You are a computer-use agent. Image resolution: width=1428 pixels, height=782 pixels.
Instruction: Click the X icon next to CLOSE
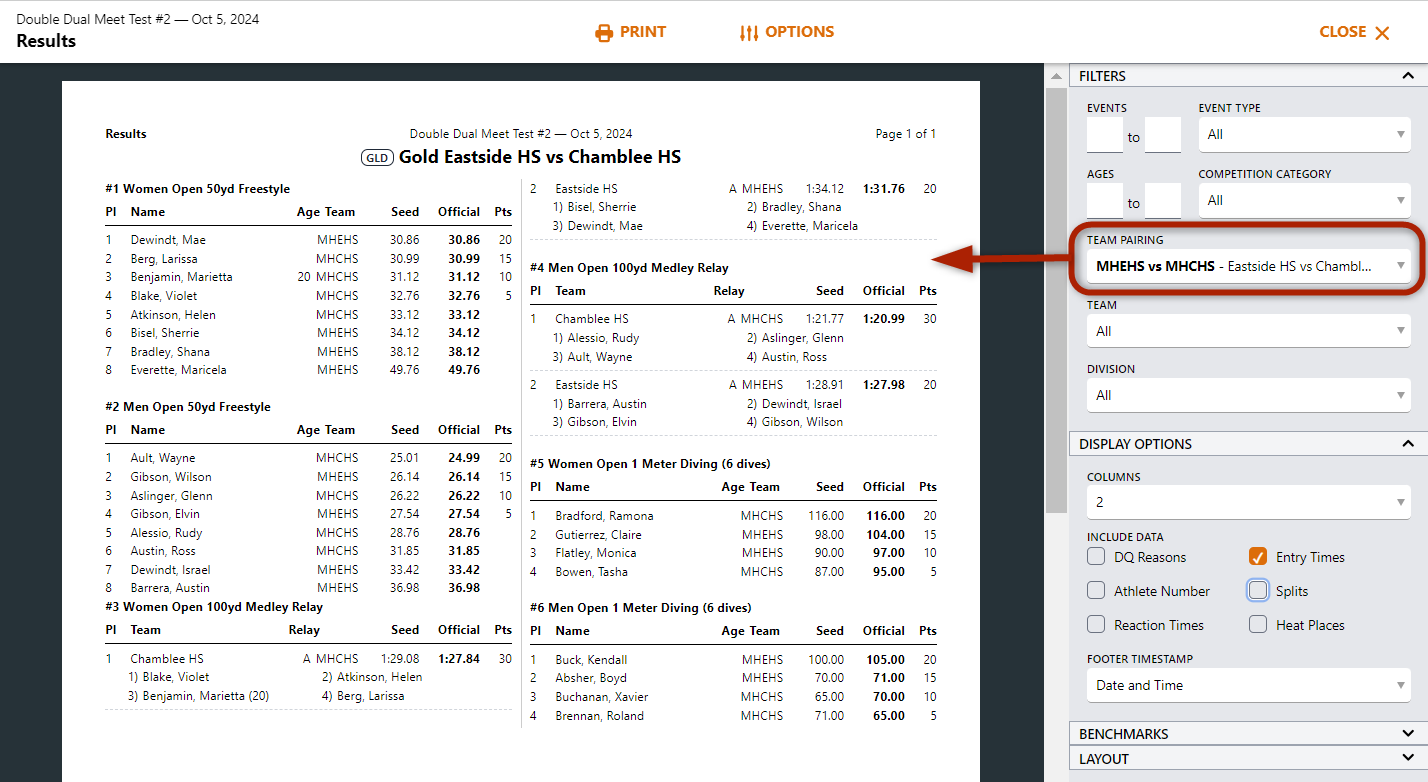pos(1382,33)
